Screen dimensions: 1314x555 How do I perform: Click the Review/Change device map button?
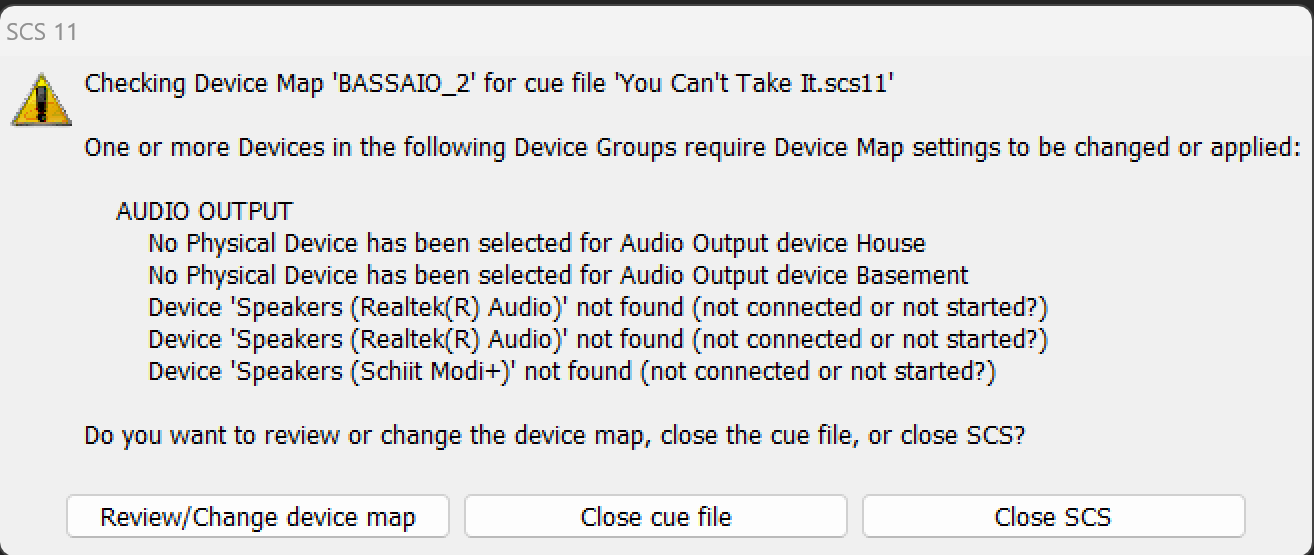258,517
